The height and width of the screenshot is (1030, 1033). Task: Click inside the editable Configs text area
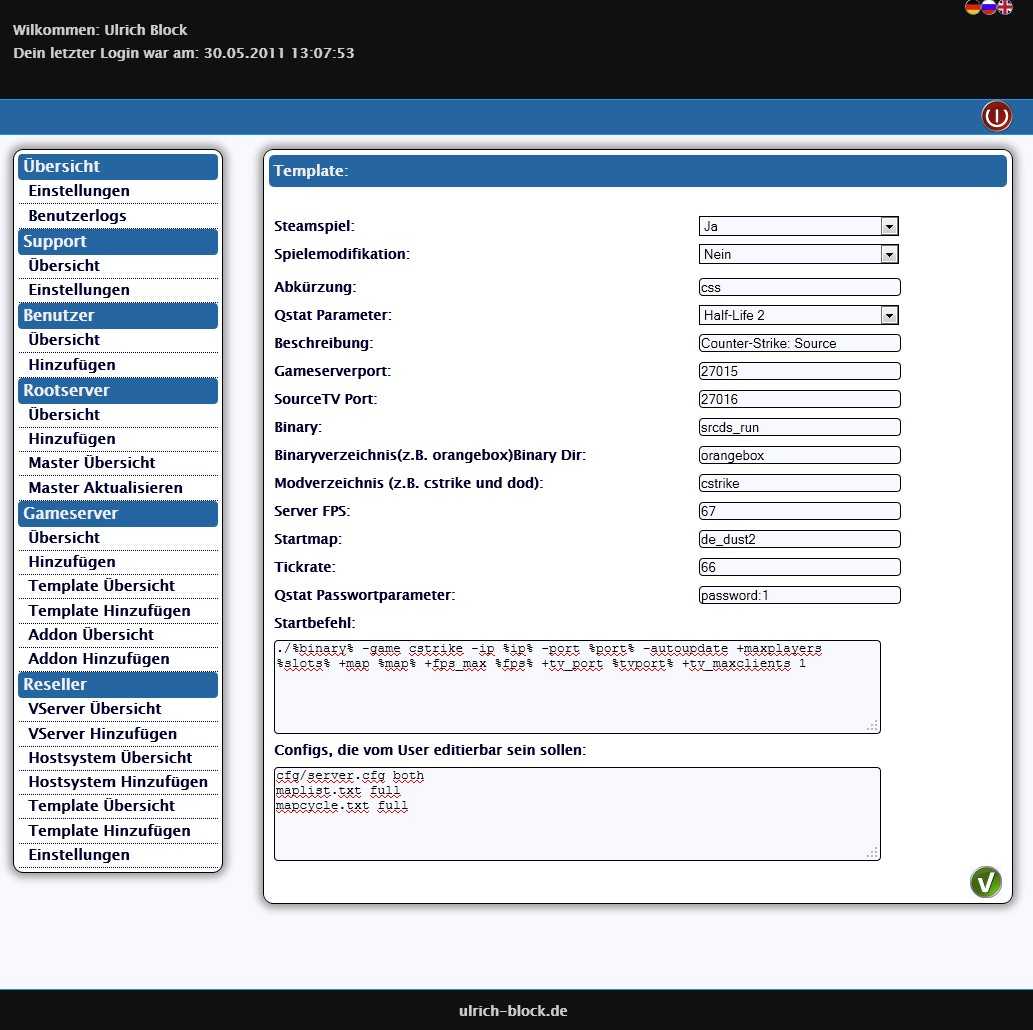point(577,814)
